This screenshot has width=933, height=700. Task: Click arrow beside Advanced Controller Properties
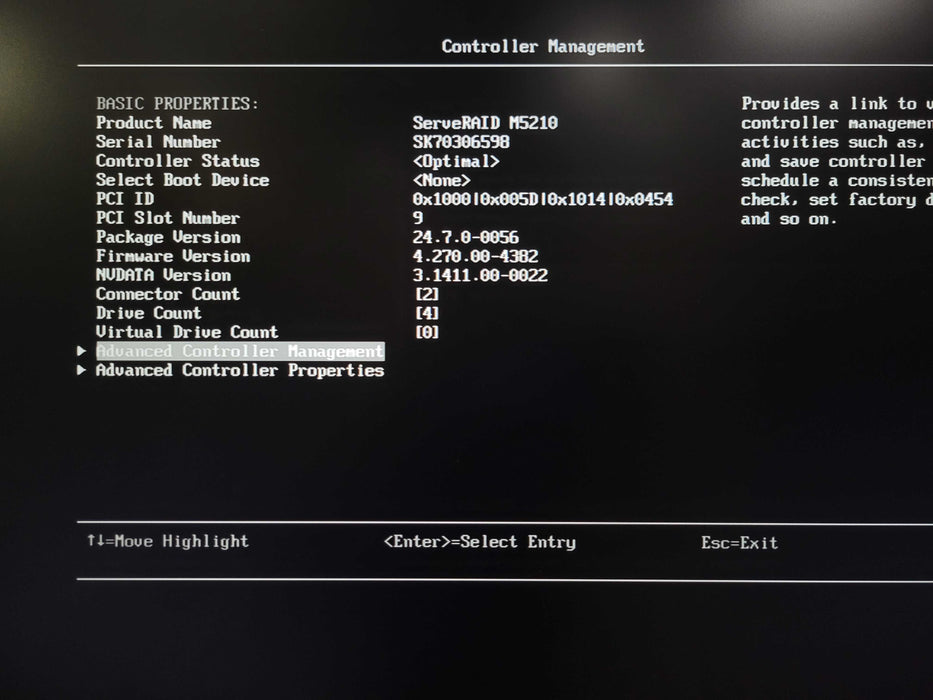tap(82, 371)
